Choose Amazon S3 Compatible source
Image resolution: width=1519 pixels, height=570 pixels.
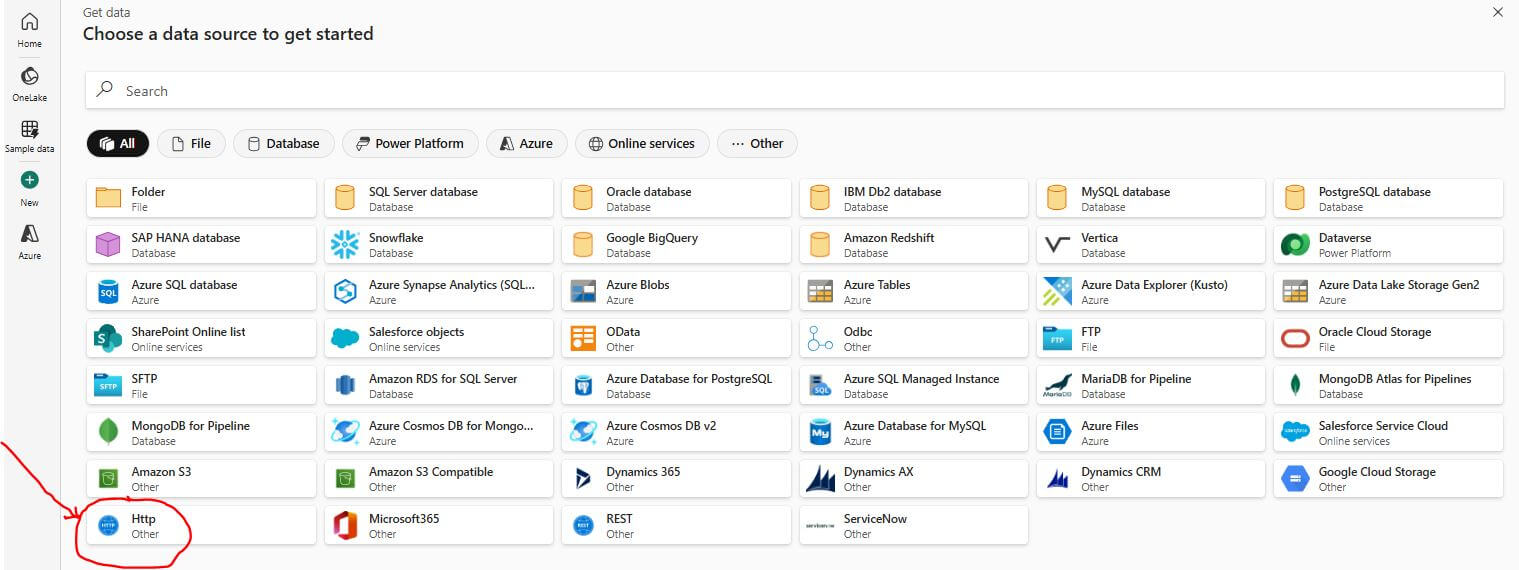[x=440, y=479]
